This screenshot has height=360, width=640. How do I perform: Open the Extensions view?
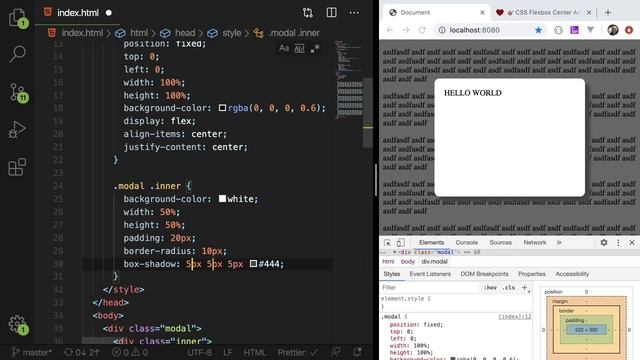click(17, 167)
